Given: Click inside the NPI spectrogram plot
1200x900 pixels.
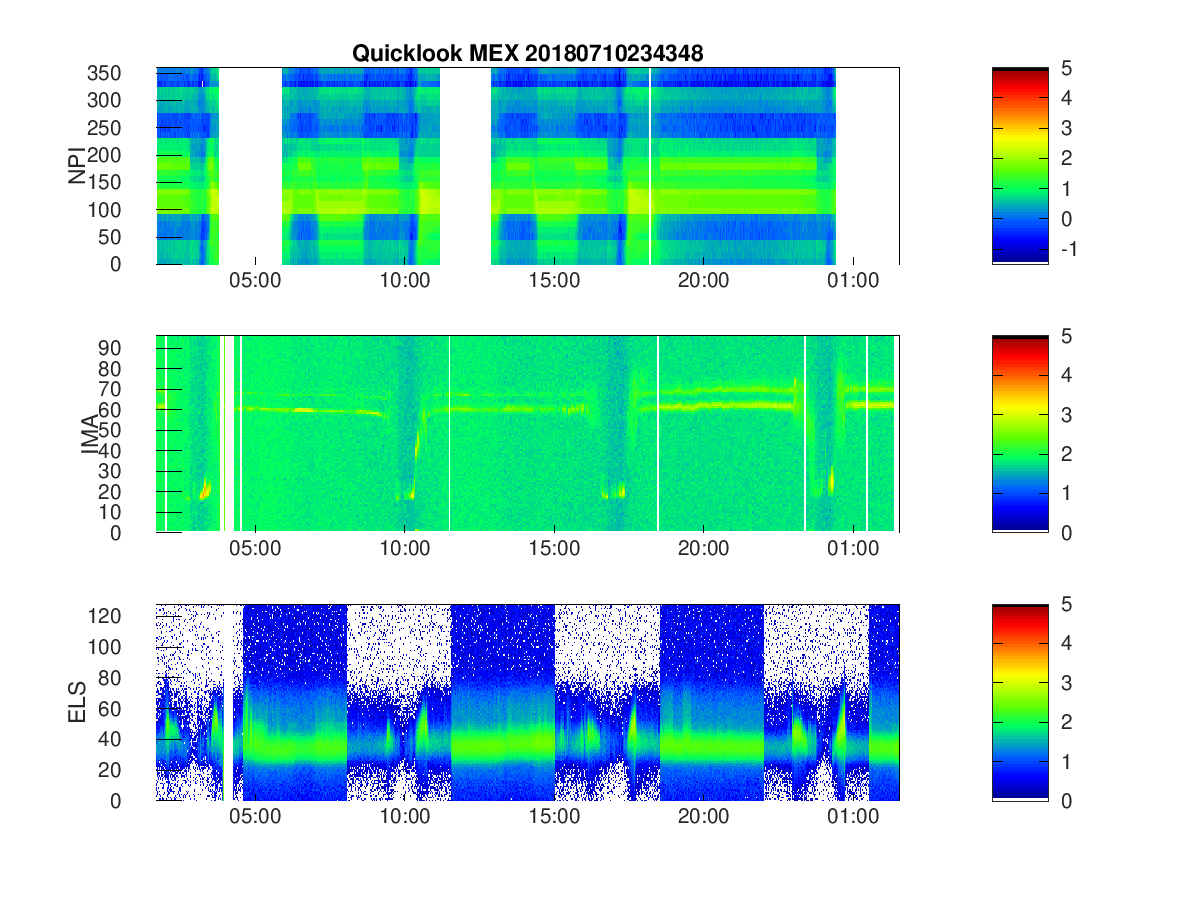Looking at the screenshot, I should click(x=527, y=166).
